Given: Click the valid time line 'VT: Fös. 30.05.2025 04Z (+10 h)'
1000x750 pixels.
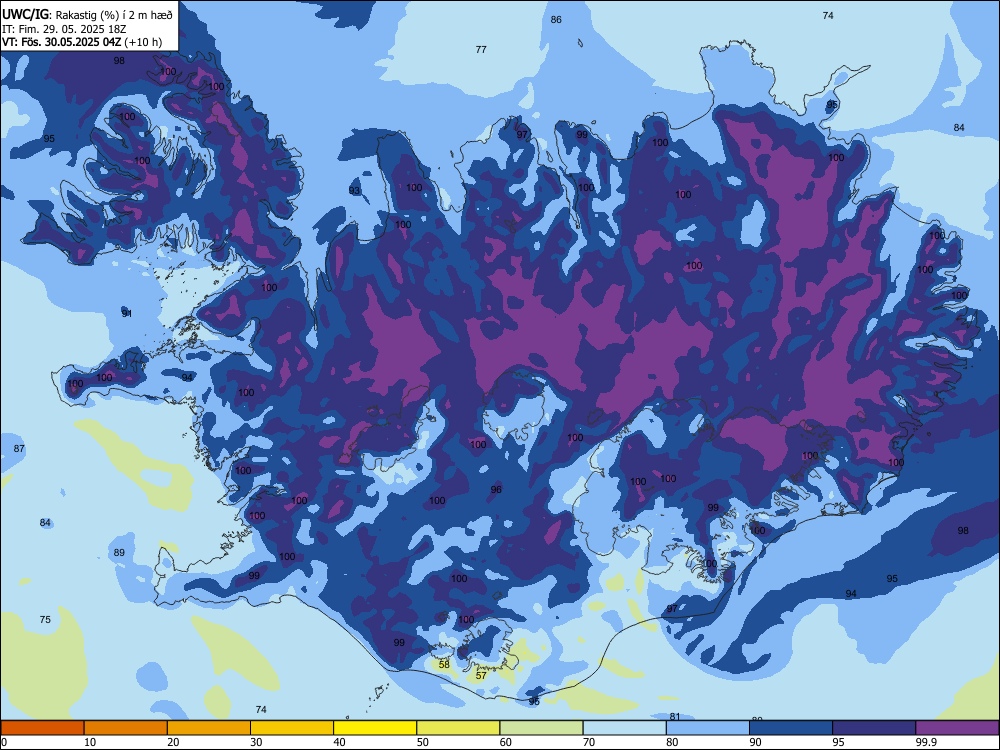Looking at the screenshot, I should (x=82, y=42).
